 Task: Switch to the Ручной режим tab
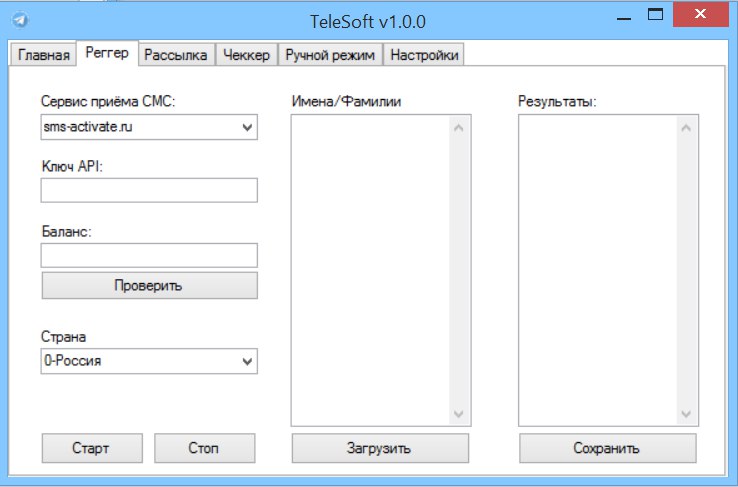[330, 55]
